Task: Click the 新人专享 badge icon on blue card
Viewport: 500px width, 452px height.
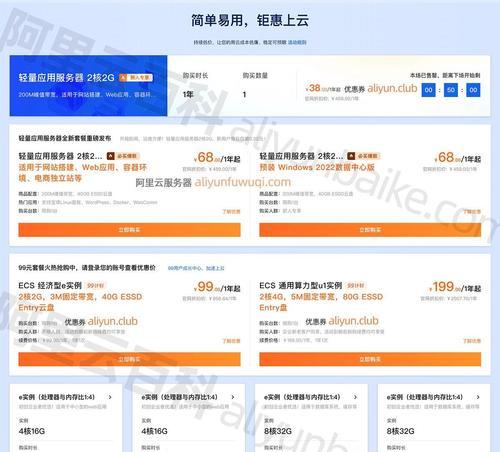Action: click(x=136, y=78)
